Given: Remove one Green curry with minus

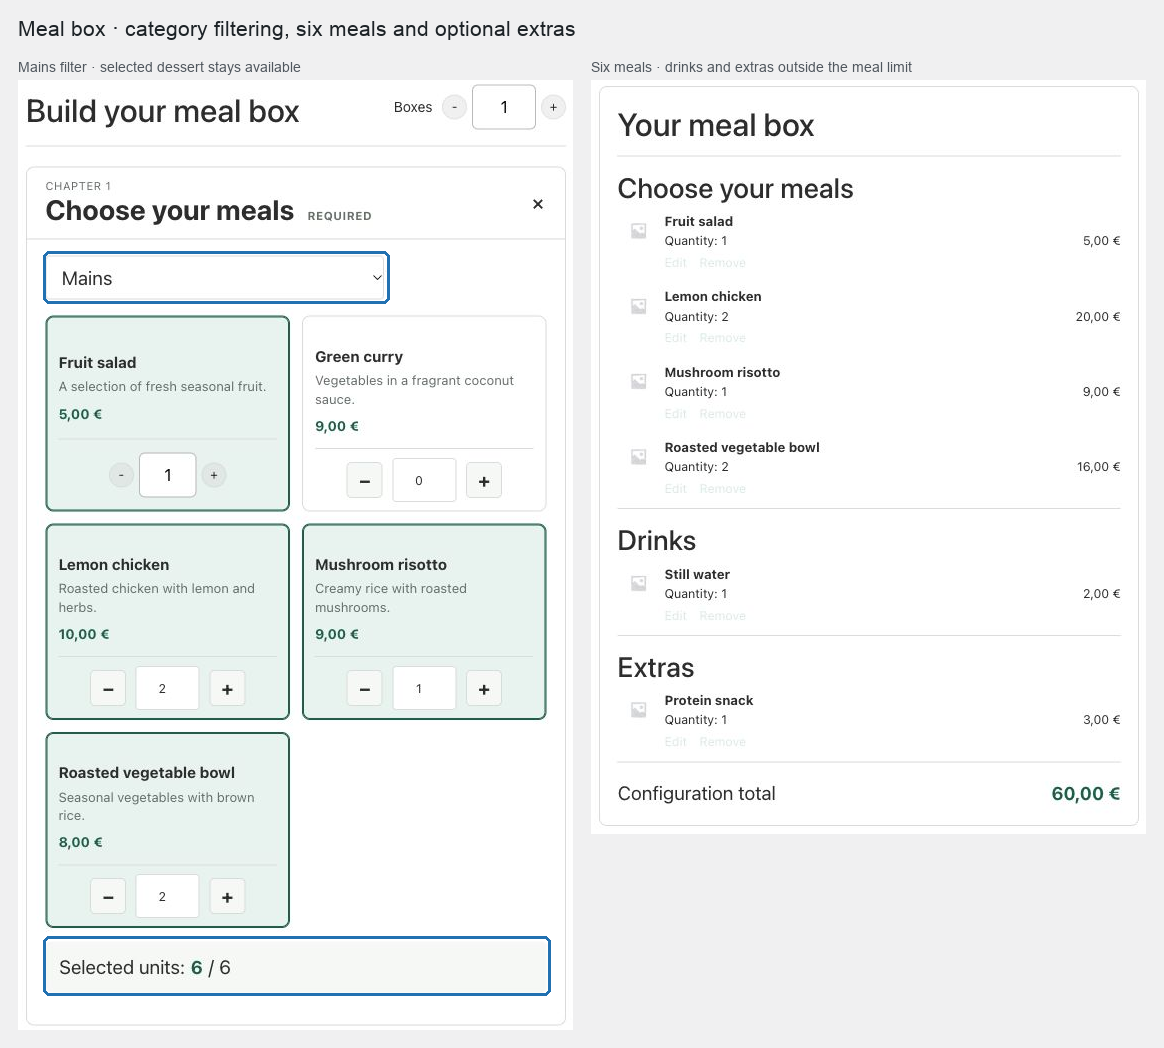Looking at the screenshot, I should [364, 481].
